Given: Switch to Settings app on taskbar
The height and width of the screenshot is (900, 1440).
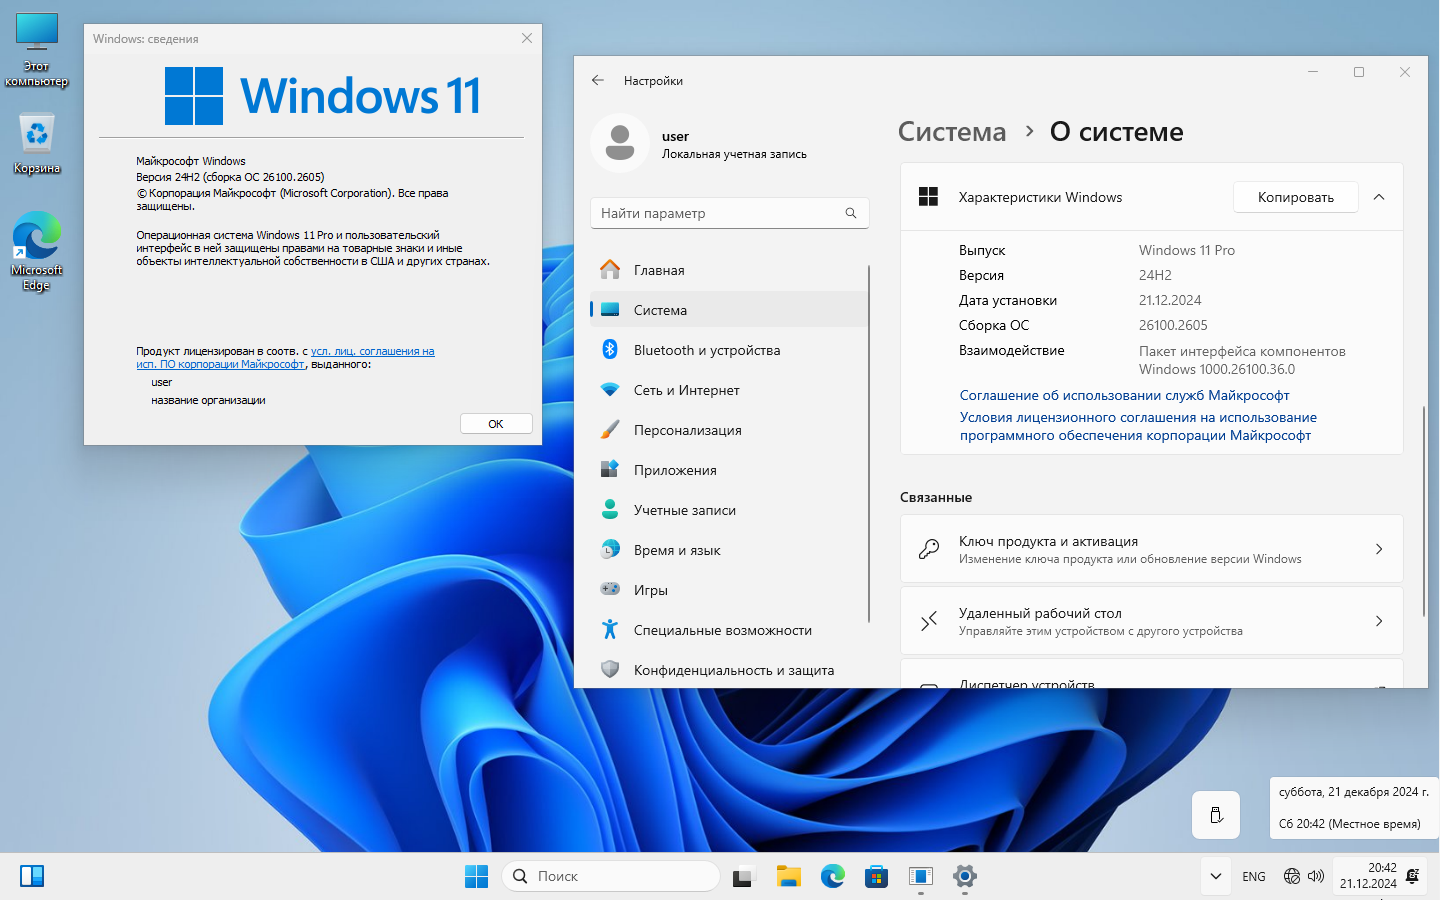Looking at the screenshot, I should tap(964, 876).
